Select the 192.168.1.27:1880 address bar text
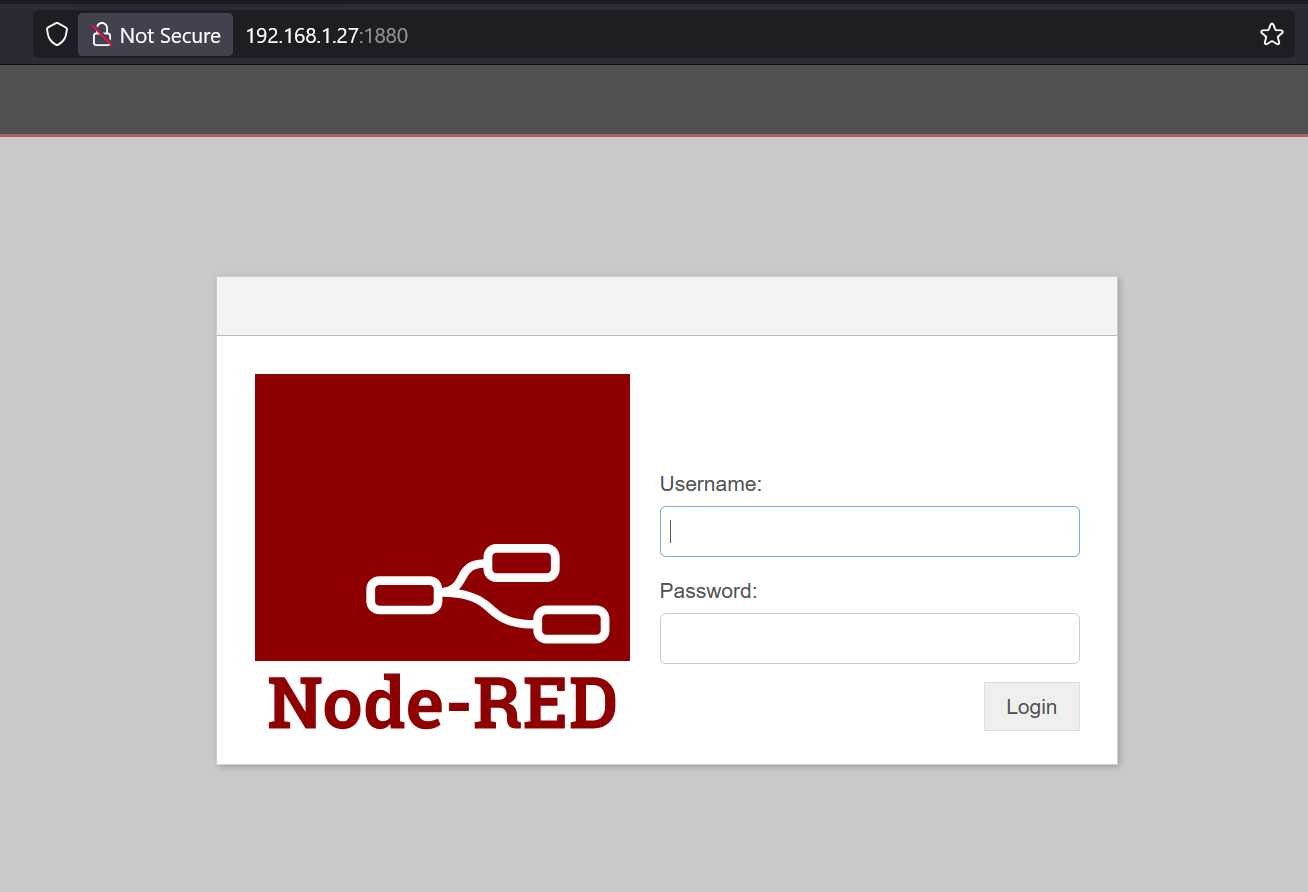Image resolution: width=1308 pixels, height=892 pixels. click(x=327, y=36)
